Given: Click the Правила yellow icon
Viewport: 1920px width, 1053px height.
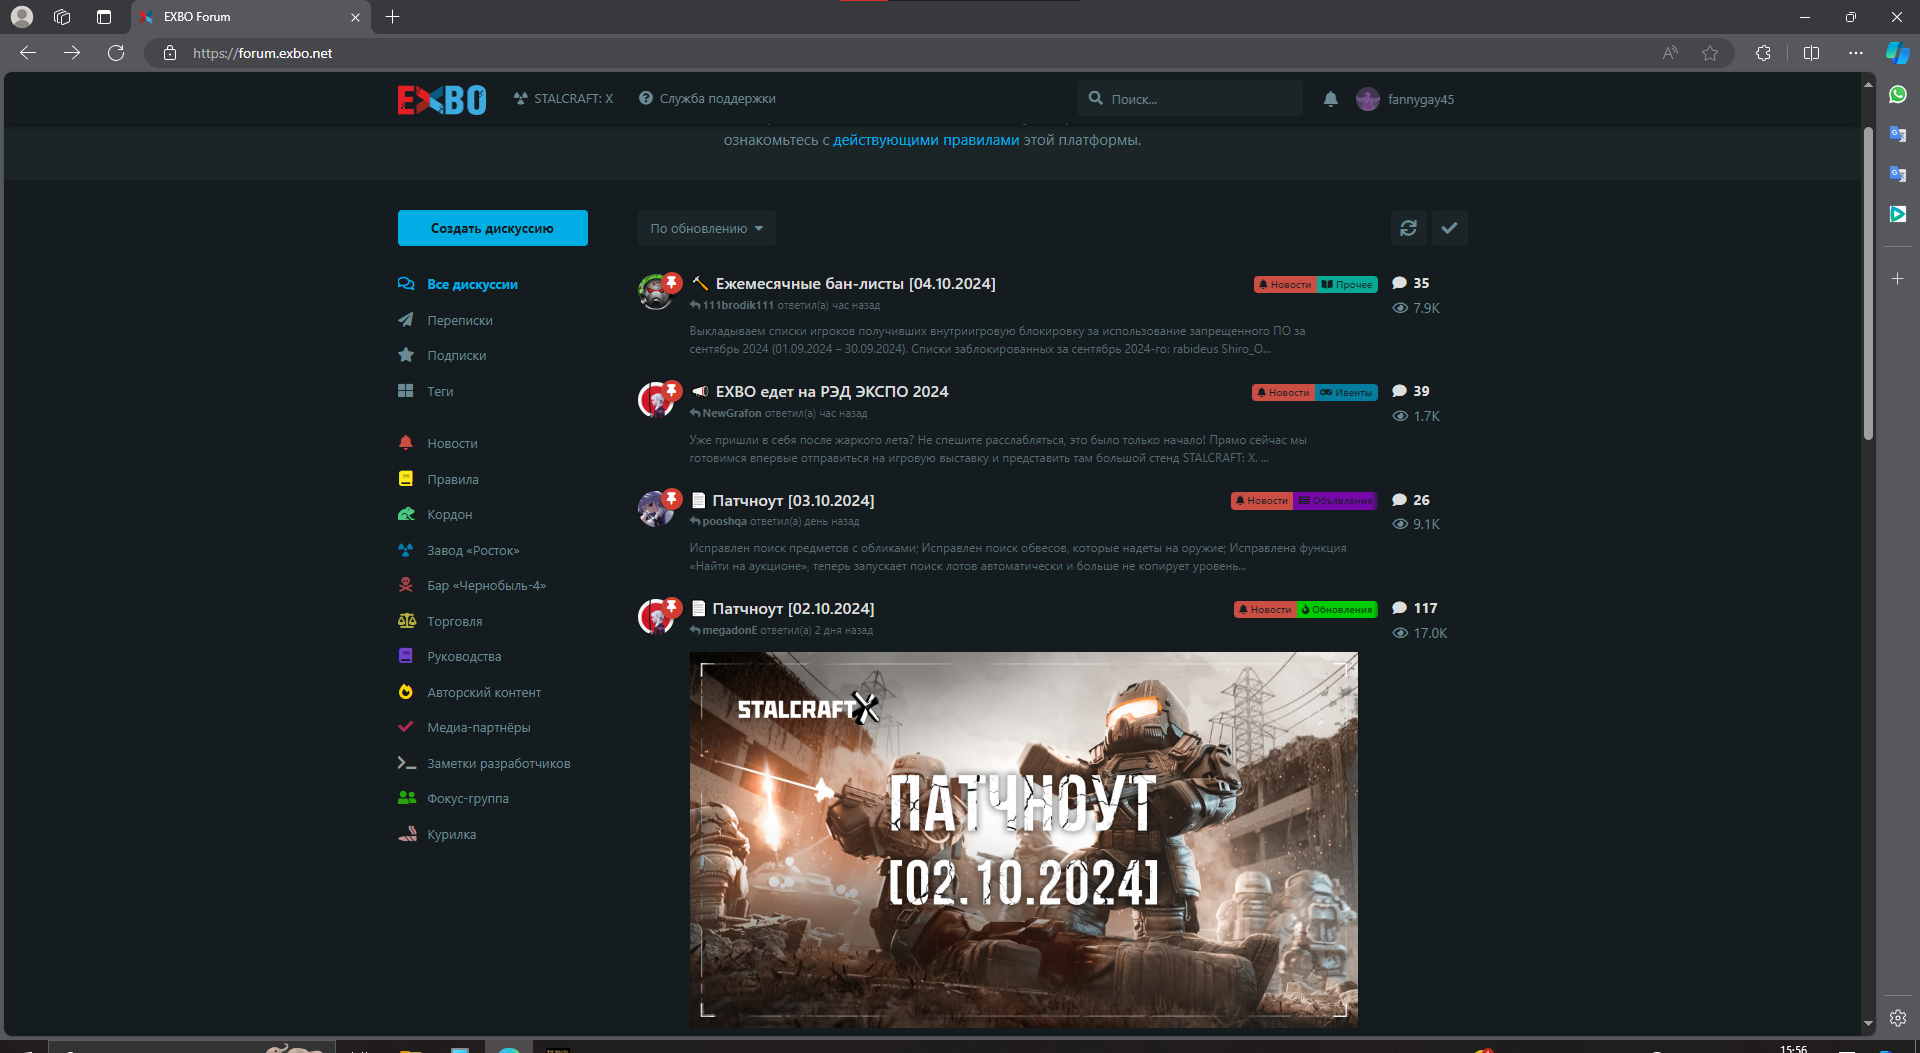Looking at the screenshot, I should (405, 479).
